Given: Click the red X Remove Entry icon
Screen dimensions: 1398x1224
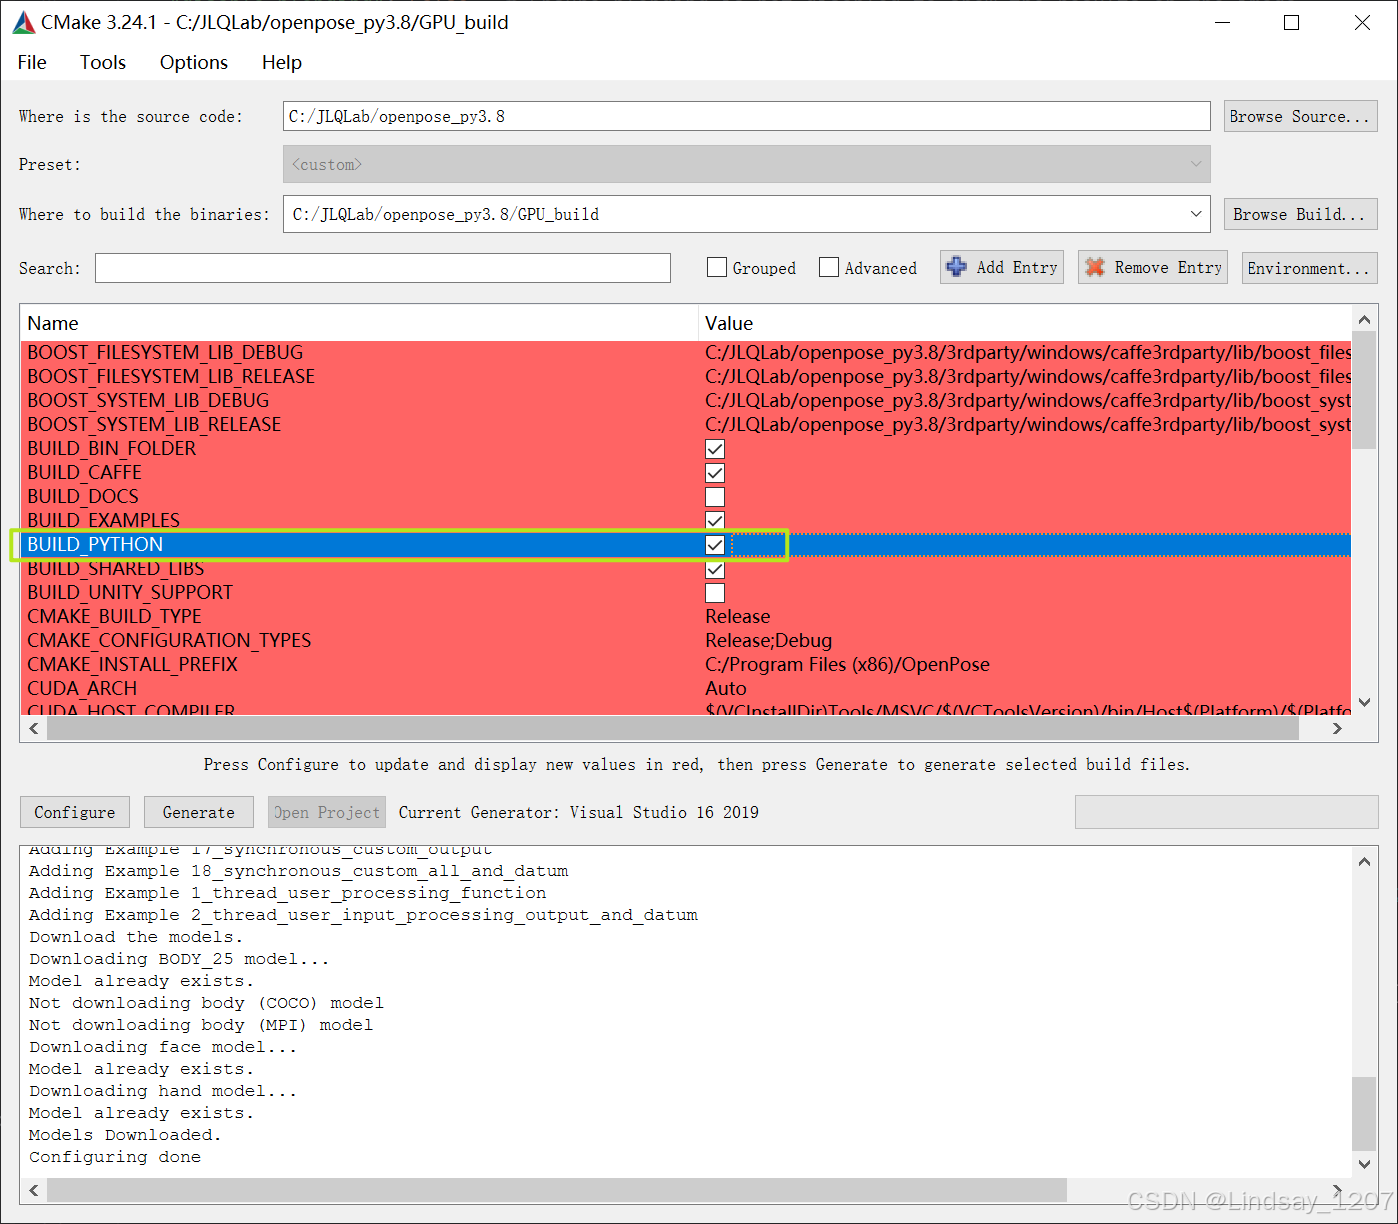Looking at the screenshot, I should [x=1095, y=267].
